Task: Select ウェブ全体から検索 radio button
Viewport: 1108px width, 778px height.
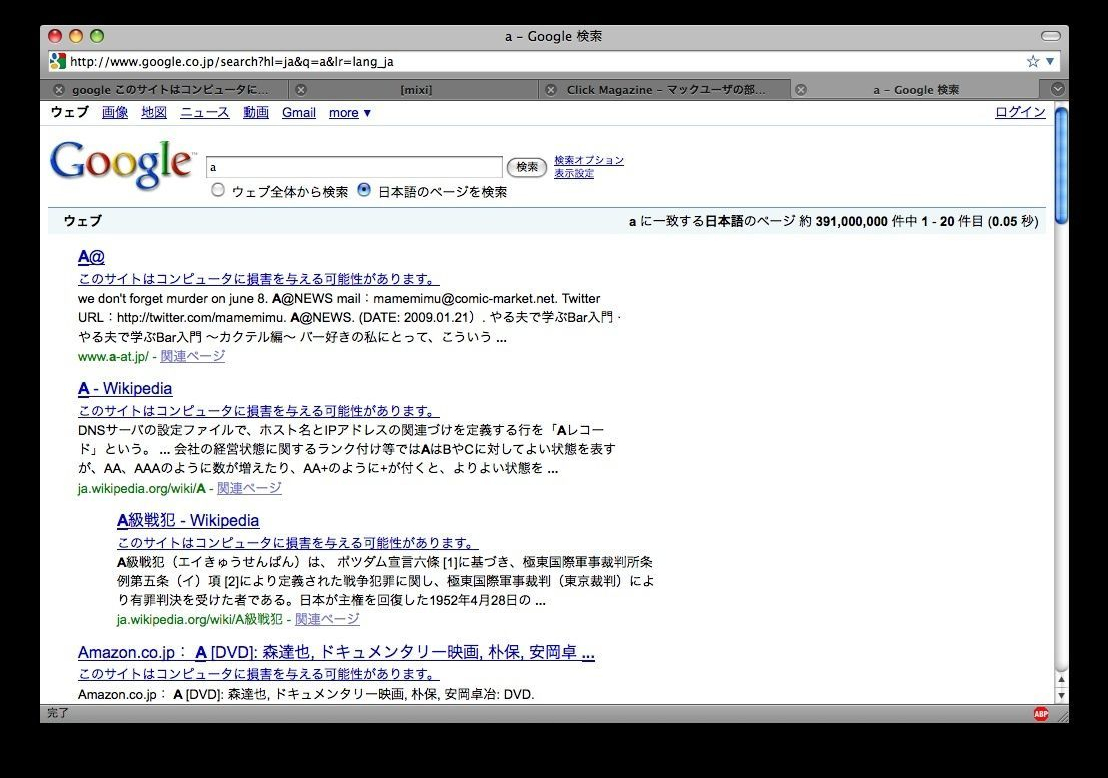Action: pos(218,190)
